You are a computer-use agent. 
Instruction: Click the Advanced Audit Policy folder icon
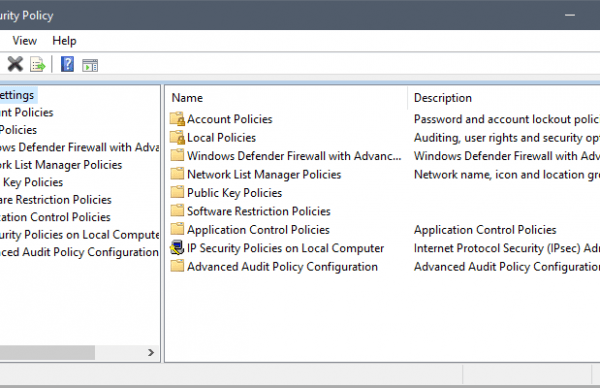click(177, 266)
